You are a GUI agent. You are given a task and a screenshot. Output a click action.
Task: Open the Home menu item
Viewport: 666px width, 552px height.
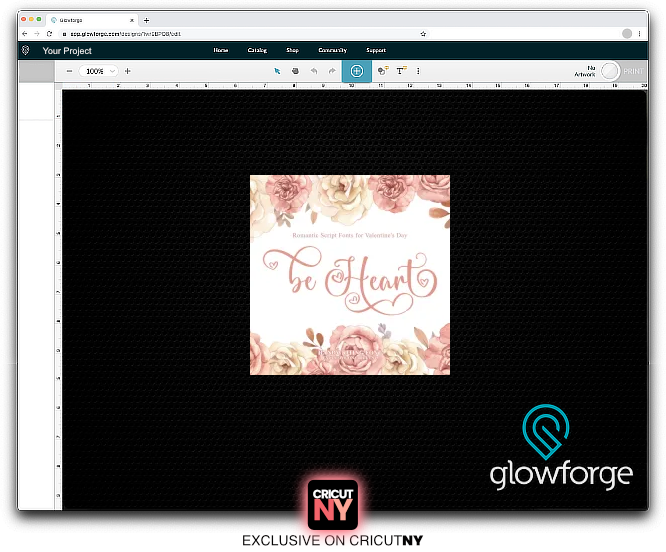pos(221,50)
